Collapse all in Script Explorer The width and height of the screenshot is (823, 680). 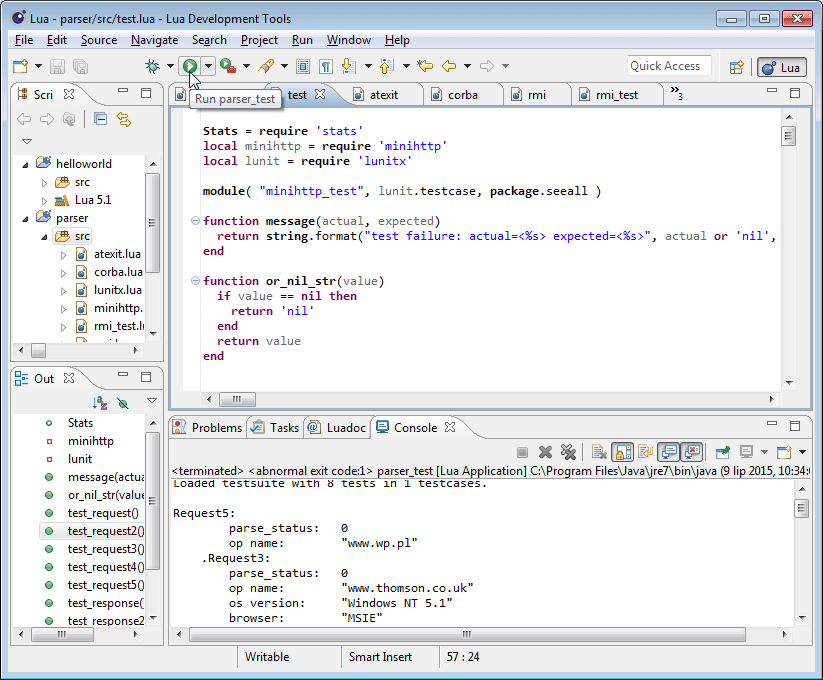tap(100, 119)
